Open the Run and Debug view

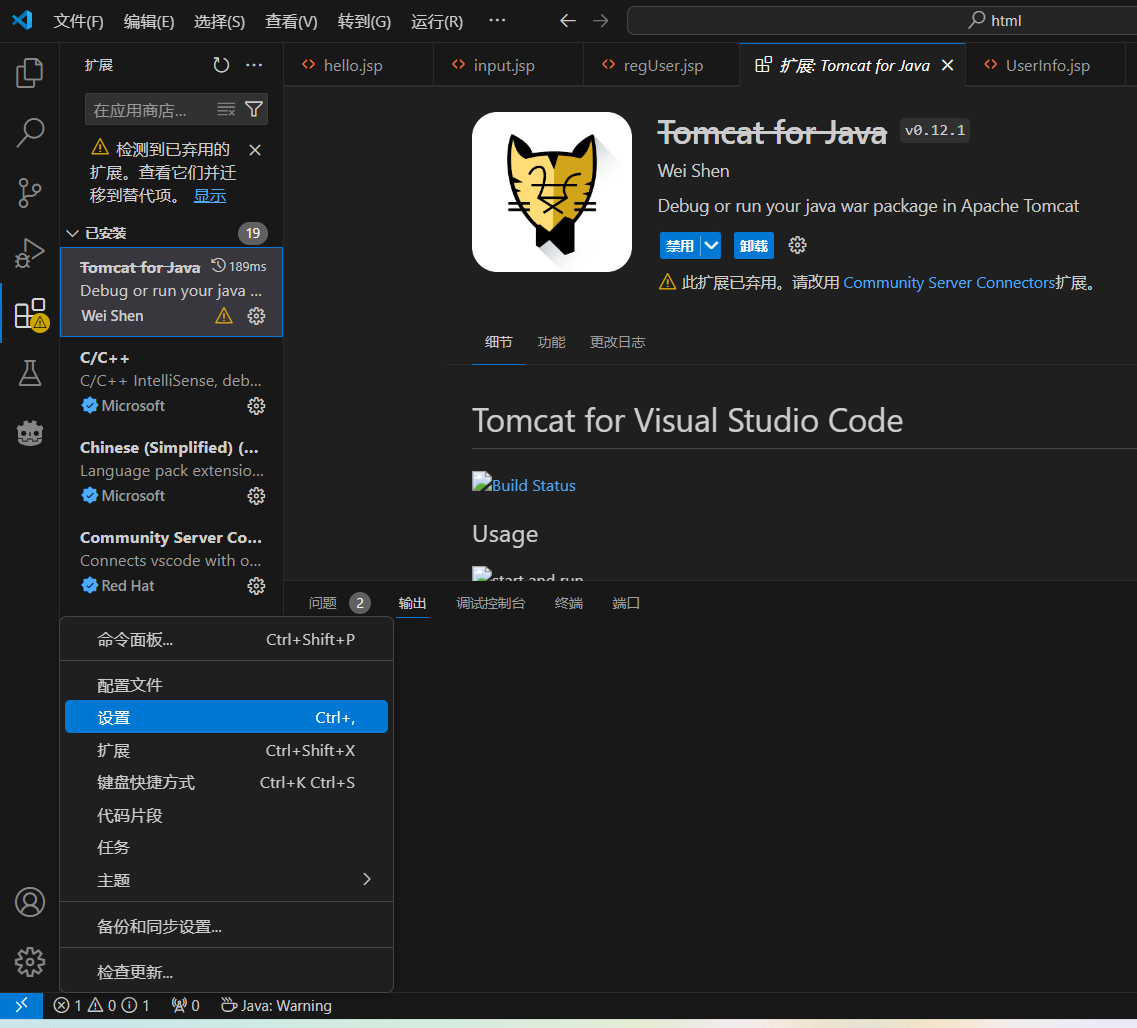pos(30,253)
